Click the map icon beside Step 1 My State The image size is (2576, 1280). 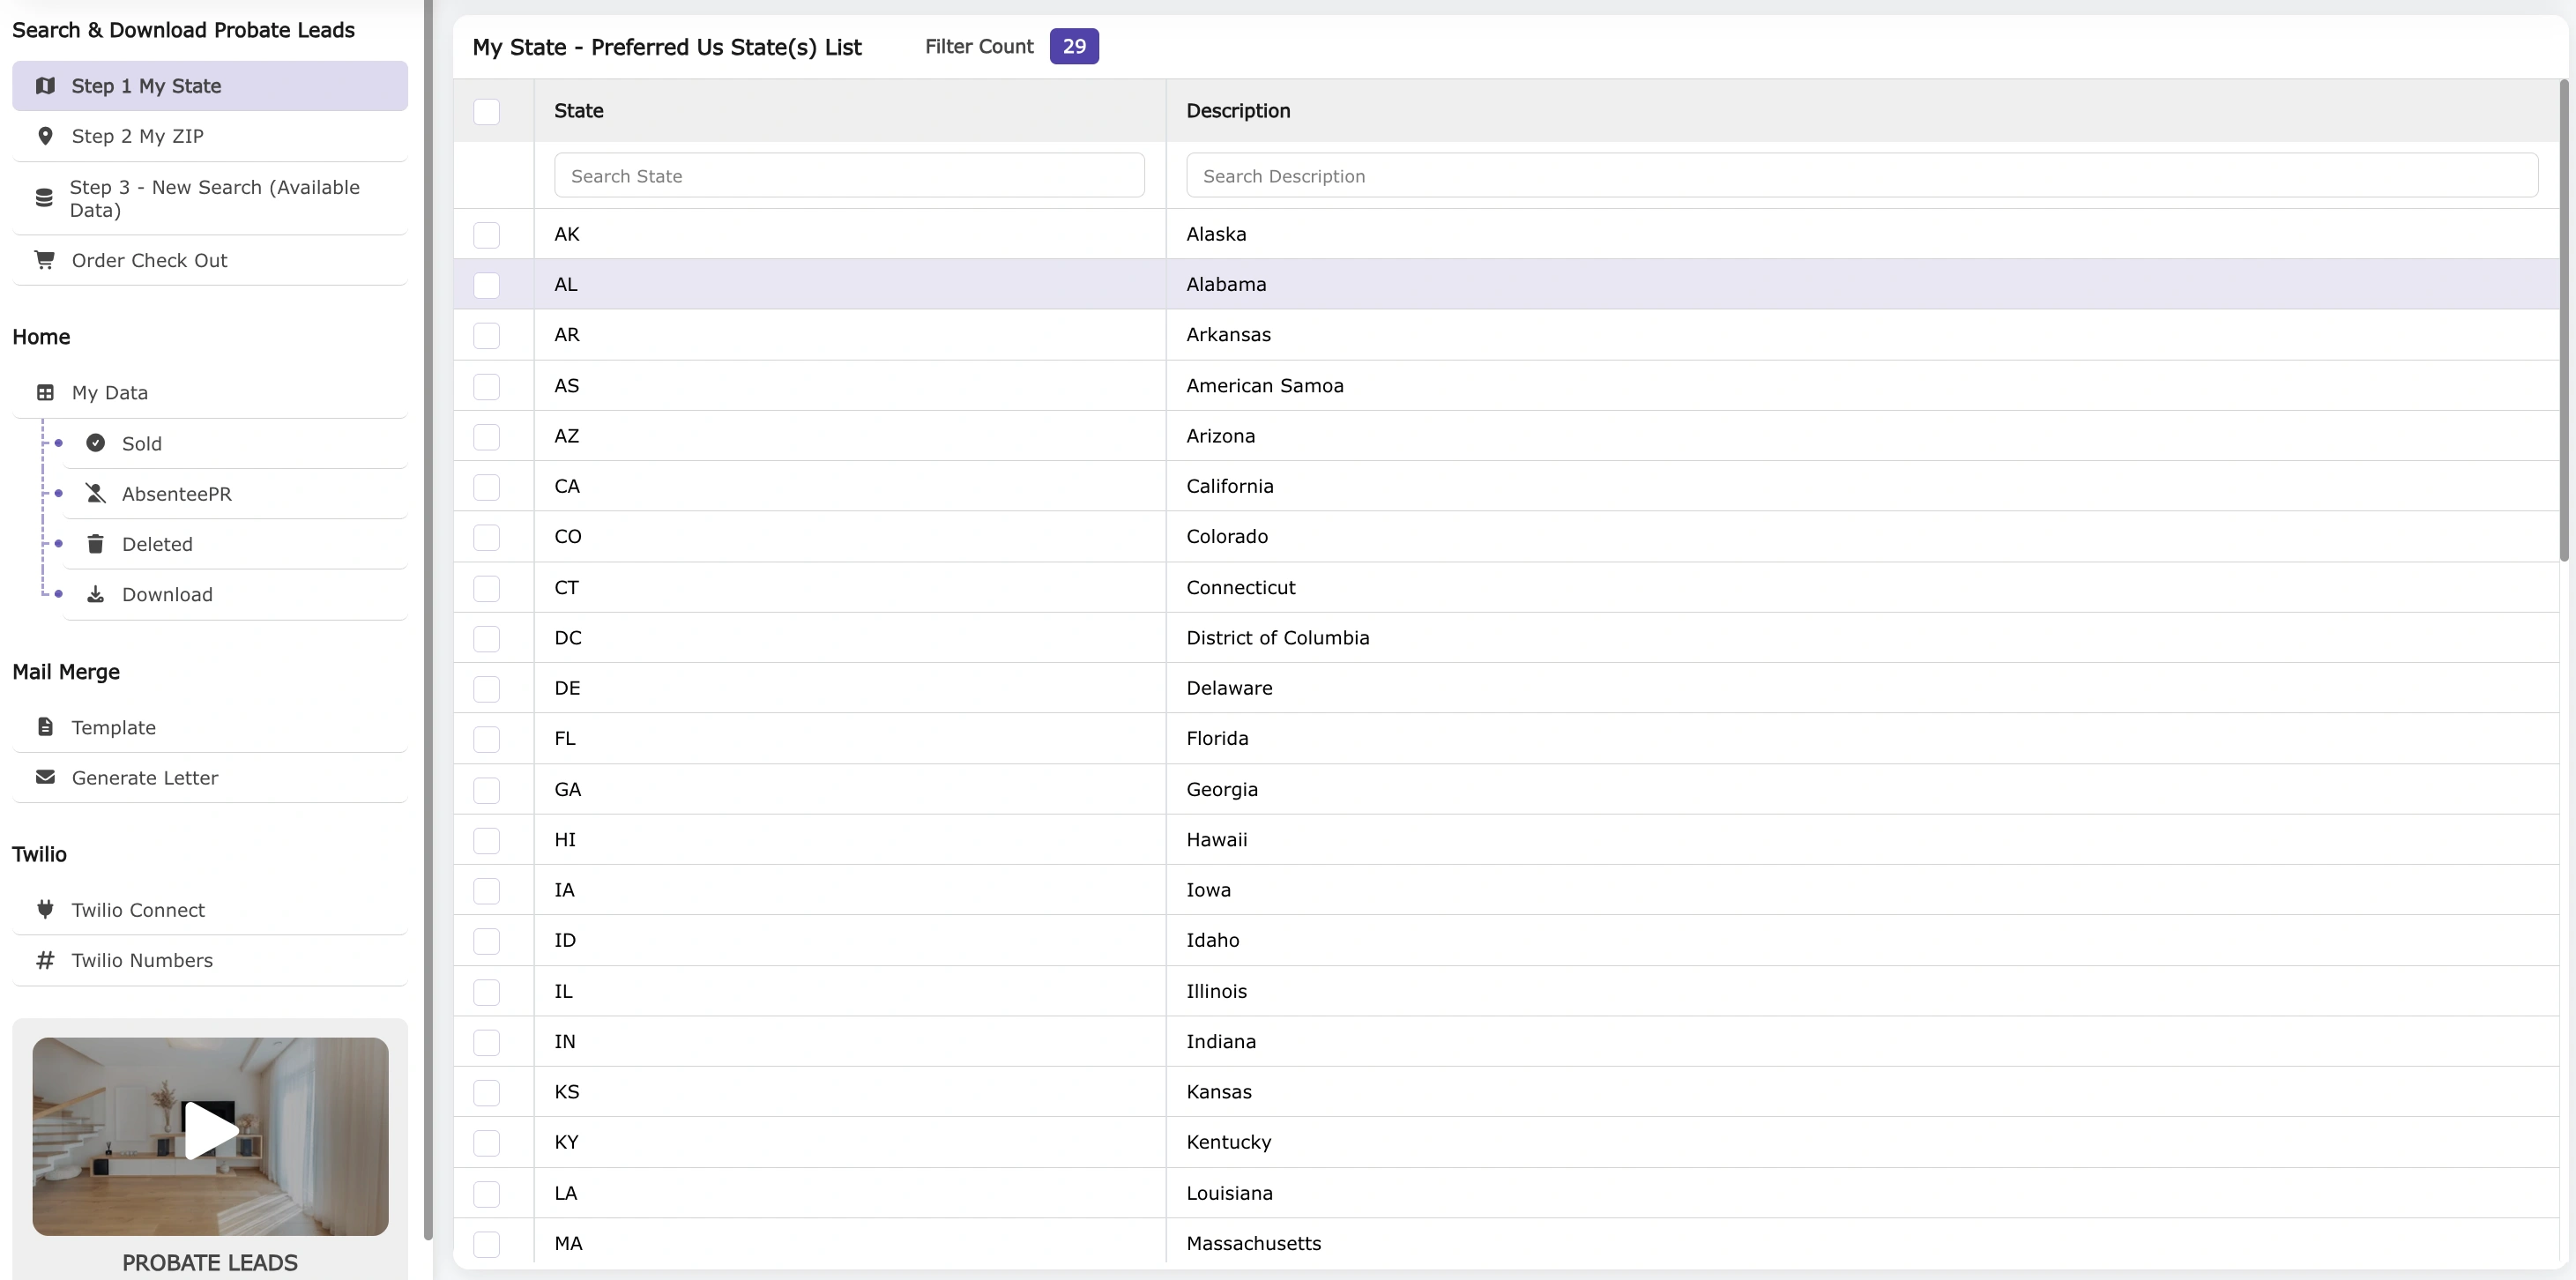pos(45,86)
